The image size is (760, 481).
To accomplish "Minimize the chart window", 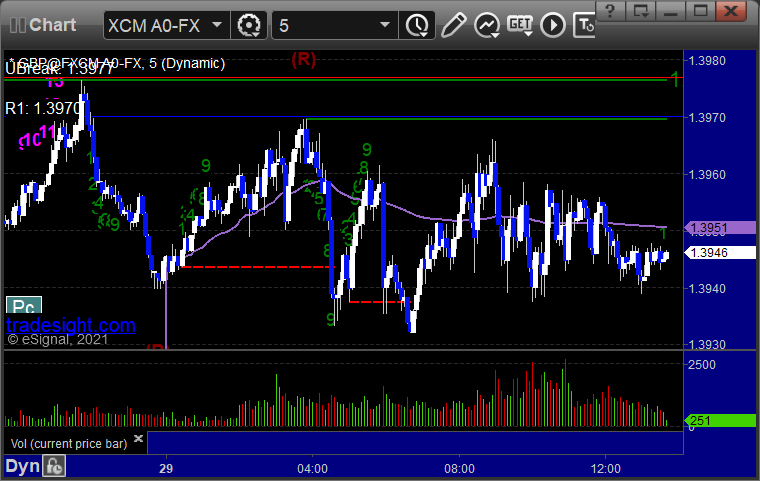I will (670, 11).
